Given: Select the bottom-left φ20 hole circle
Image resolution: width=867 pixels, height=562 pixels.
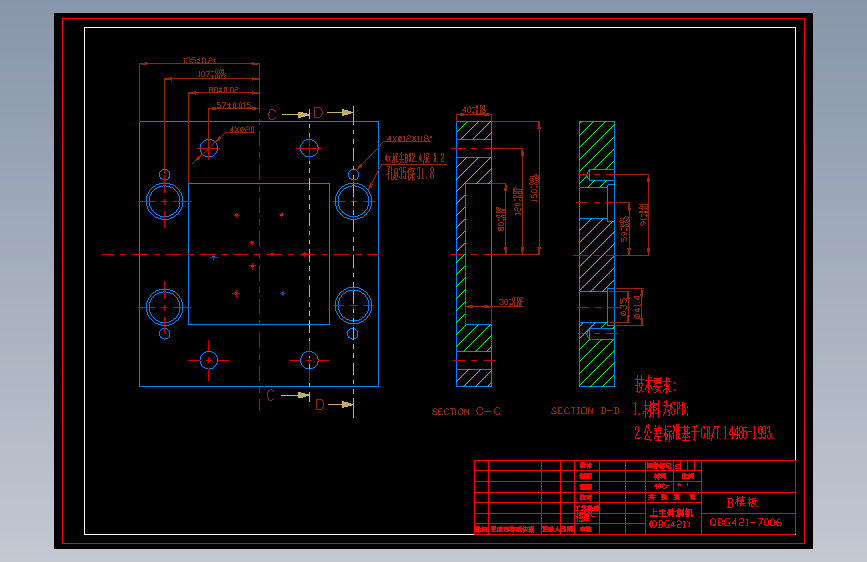Looking at the screenshot, I should tap(208, 361).
